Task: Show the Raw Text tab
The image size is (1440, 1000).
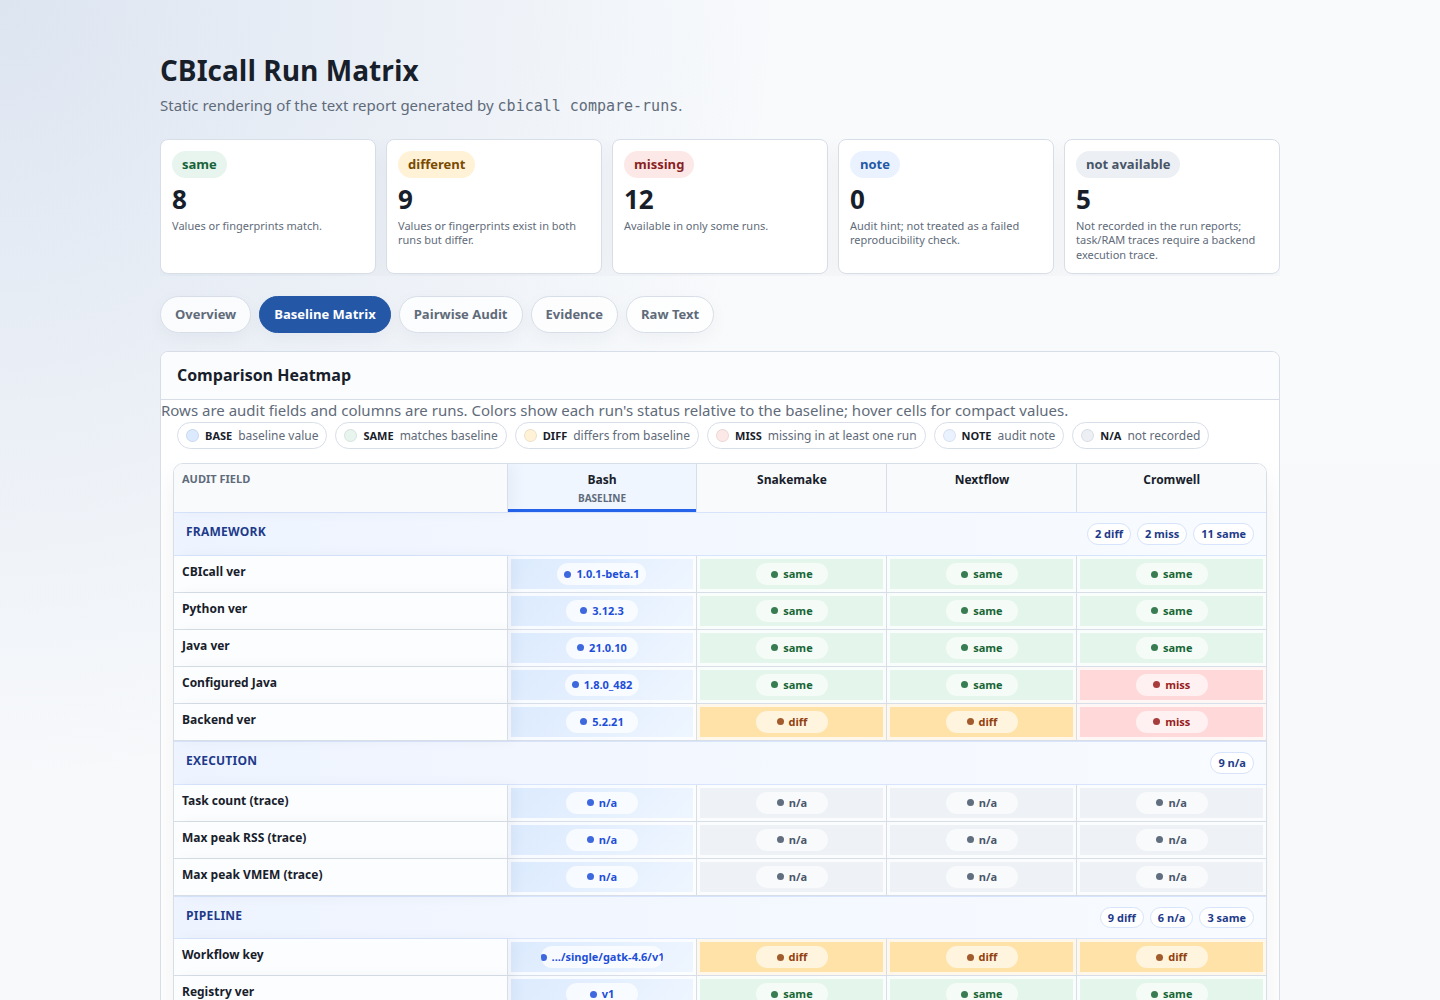Action: coord(670,314)
